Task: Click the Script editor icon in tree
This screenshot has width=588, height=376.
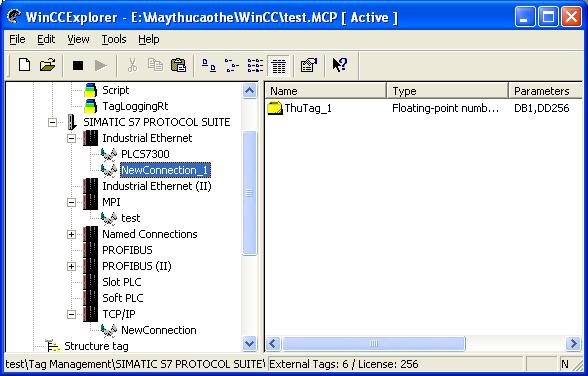Action: pyautogui.click(x=91, y=90)
